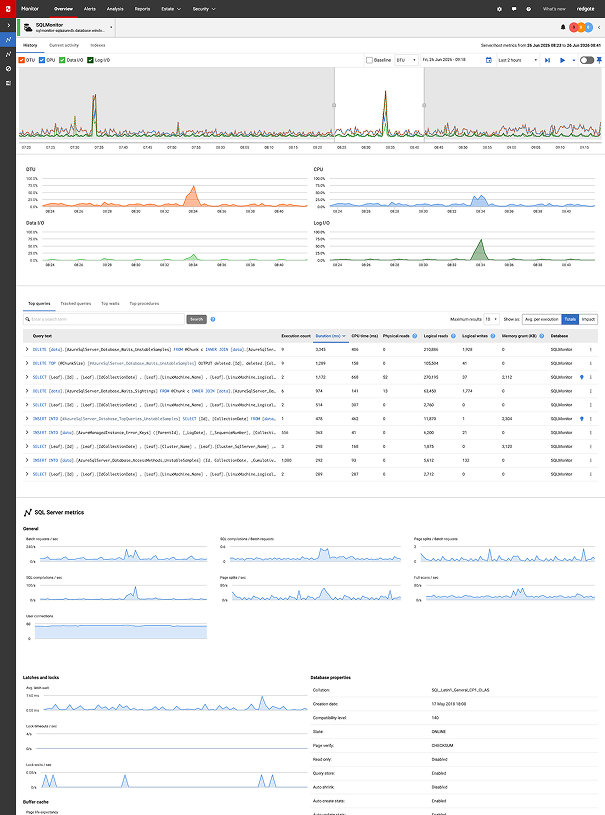The image size is (605, 815).
Task: Open the Last 2 hours time range dropdown
Action: click(x=518, y=60)
